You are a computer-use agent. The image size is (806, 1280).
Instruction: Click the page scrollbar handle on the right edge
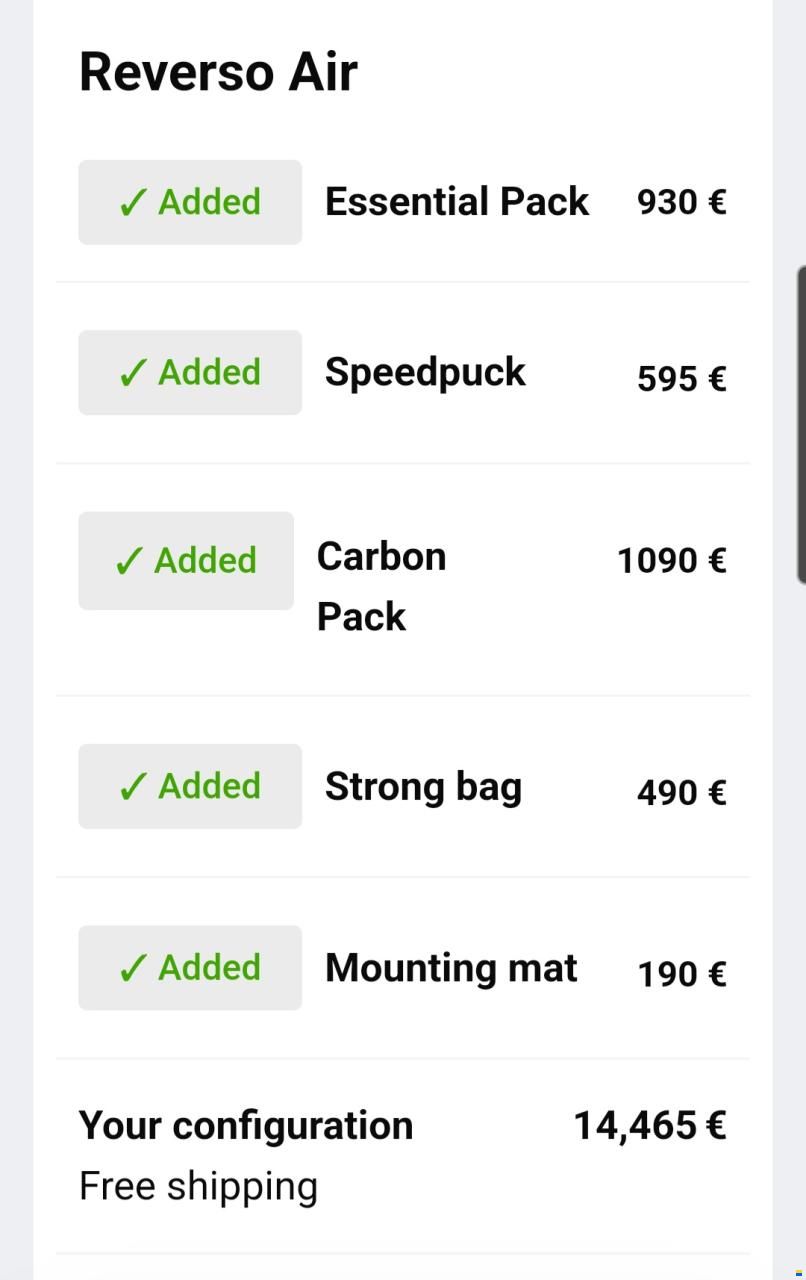point(800,424)
